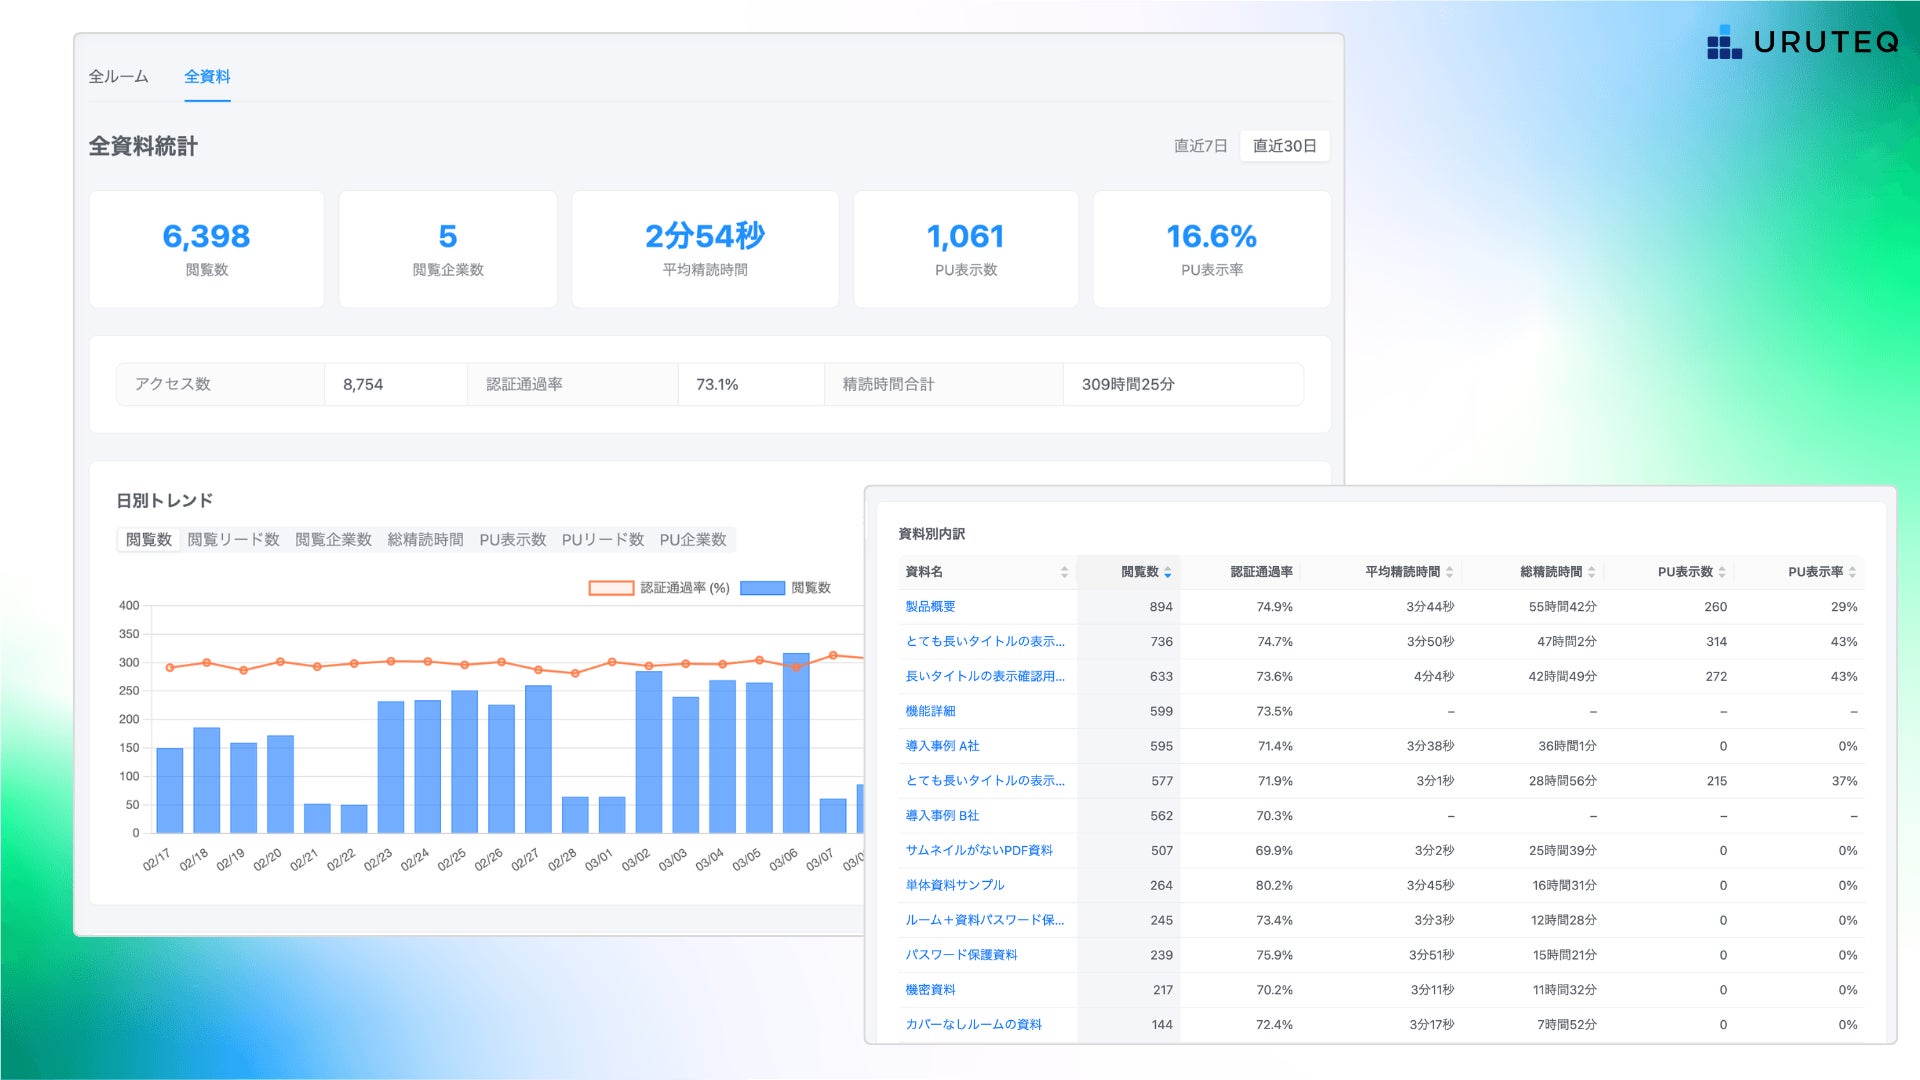Open 製品概要 document link

930,607
